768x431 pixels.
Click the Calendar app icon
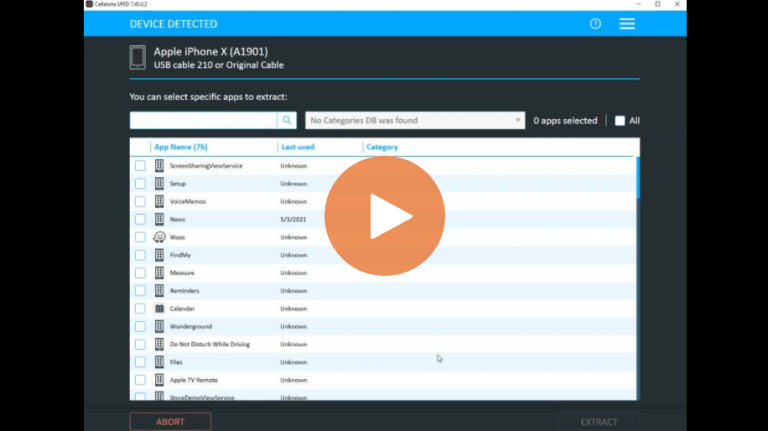point(159,309)
